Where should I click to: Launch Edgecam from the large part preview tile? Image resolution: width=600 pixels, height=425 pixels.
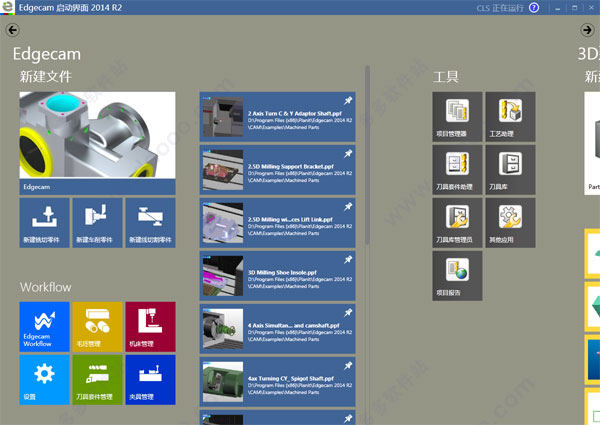click(98, 143)
